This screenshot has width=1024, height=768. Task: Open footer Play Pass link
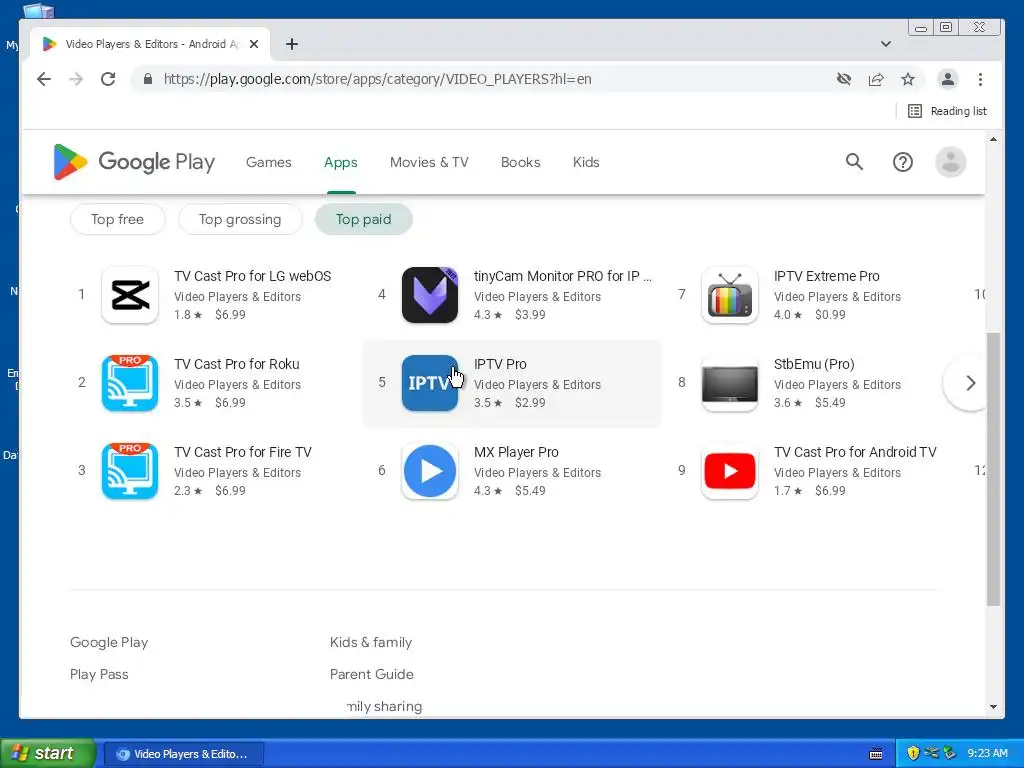99,674
